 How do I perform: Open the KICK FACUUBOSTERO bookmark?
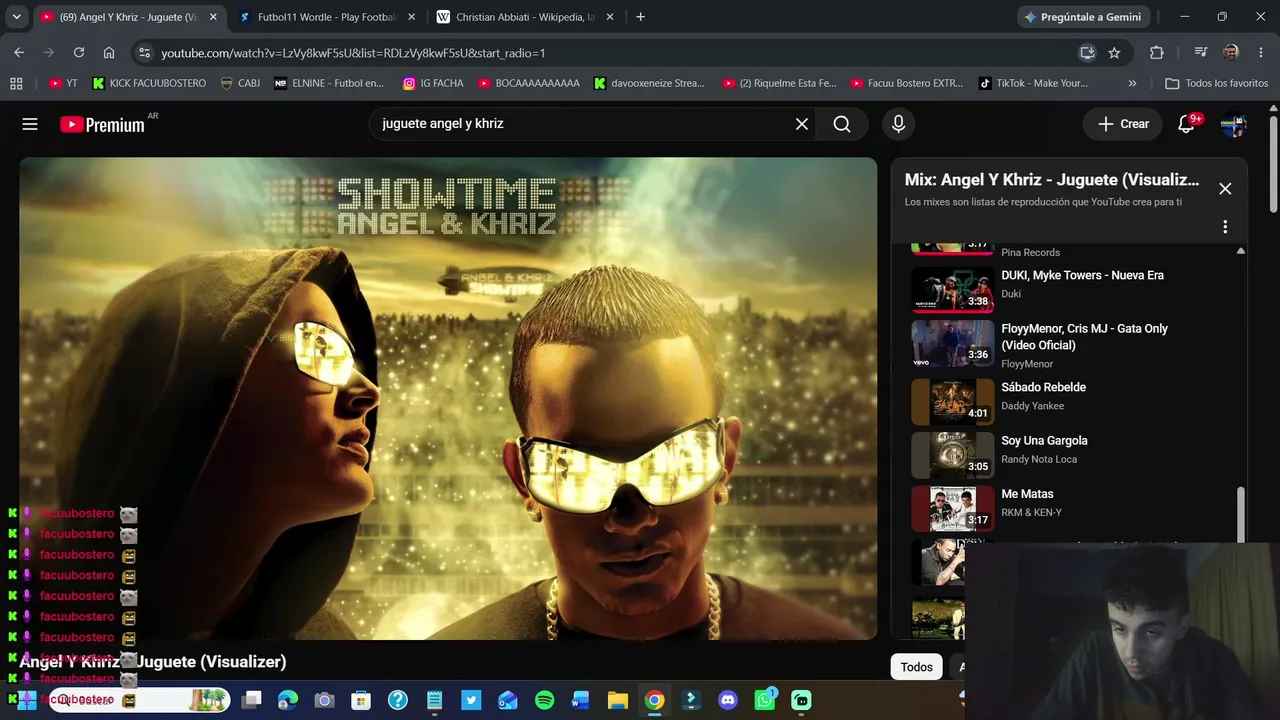coord(149,83)
